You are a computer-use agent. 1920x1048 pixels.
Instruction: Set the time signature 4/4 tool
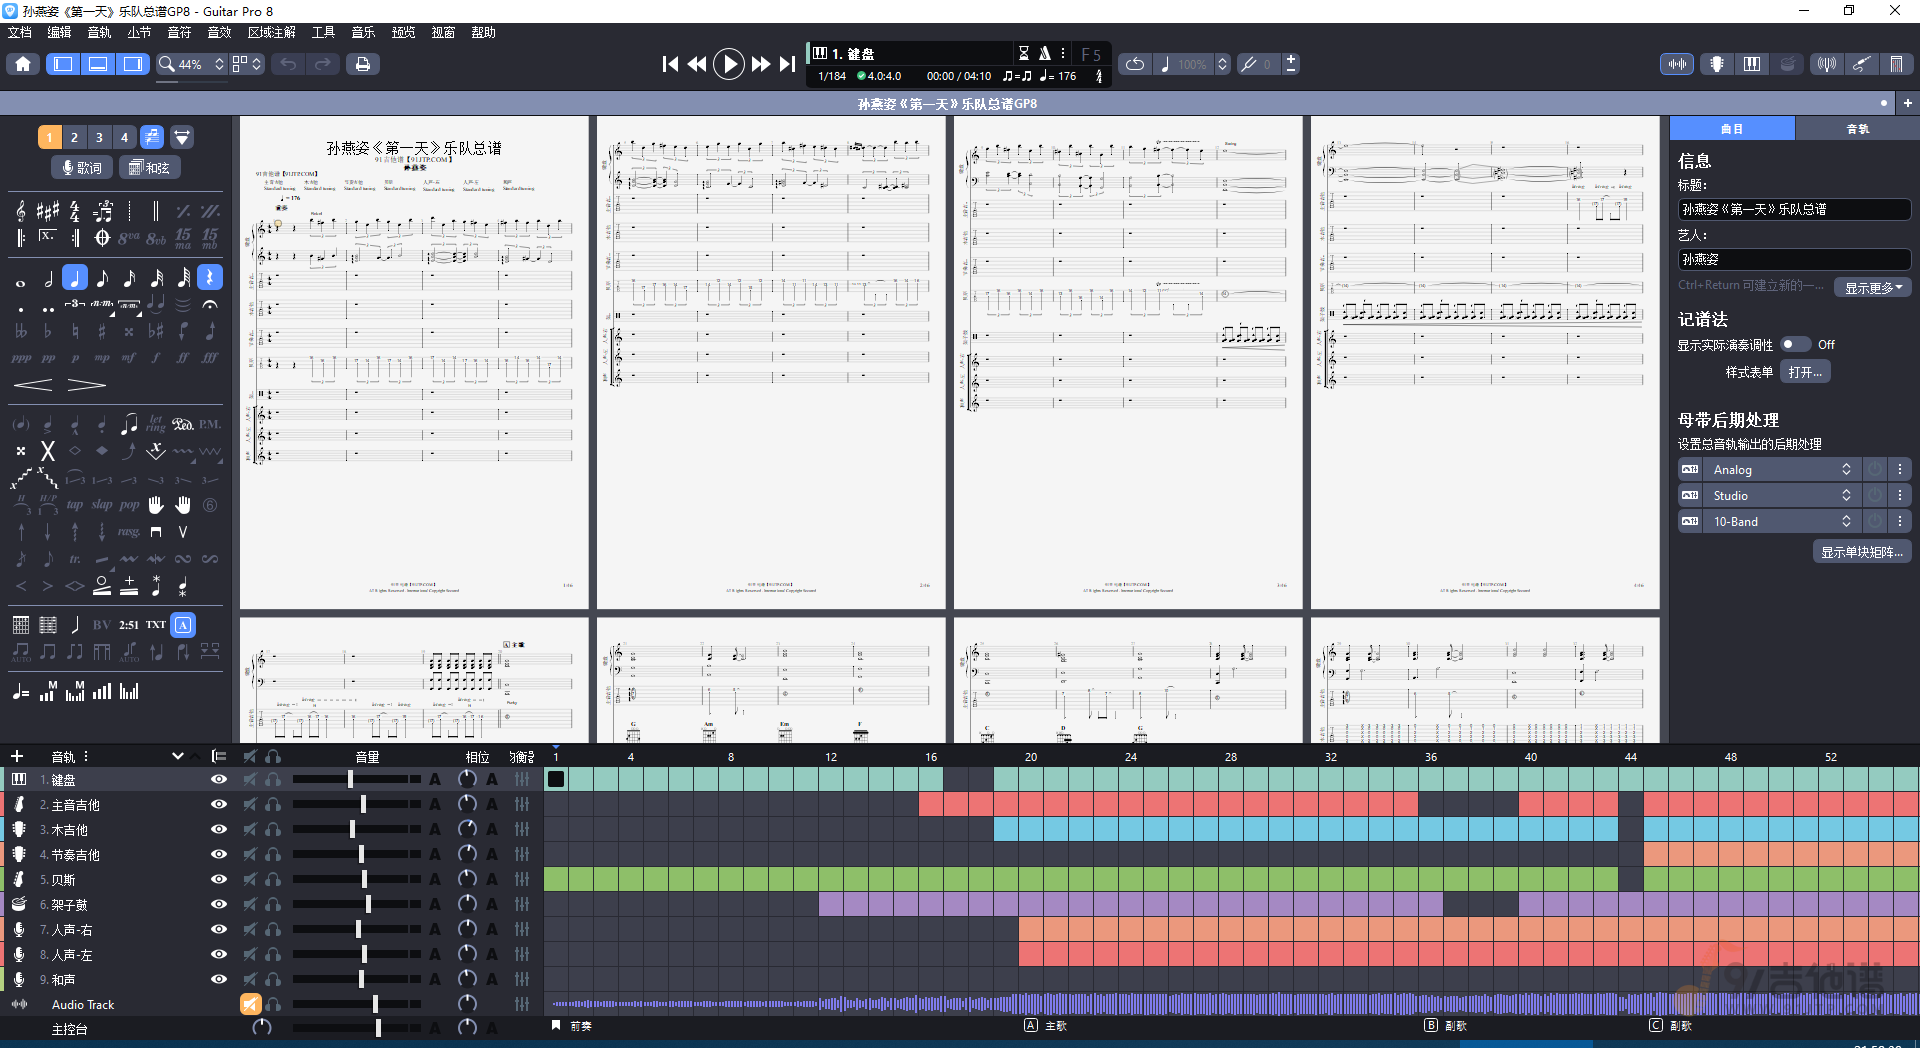pos(74,211)
